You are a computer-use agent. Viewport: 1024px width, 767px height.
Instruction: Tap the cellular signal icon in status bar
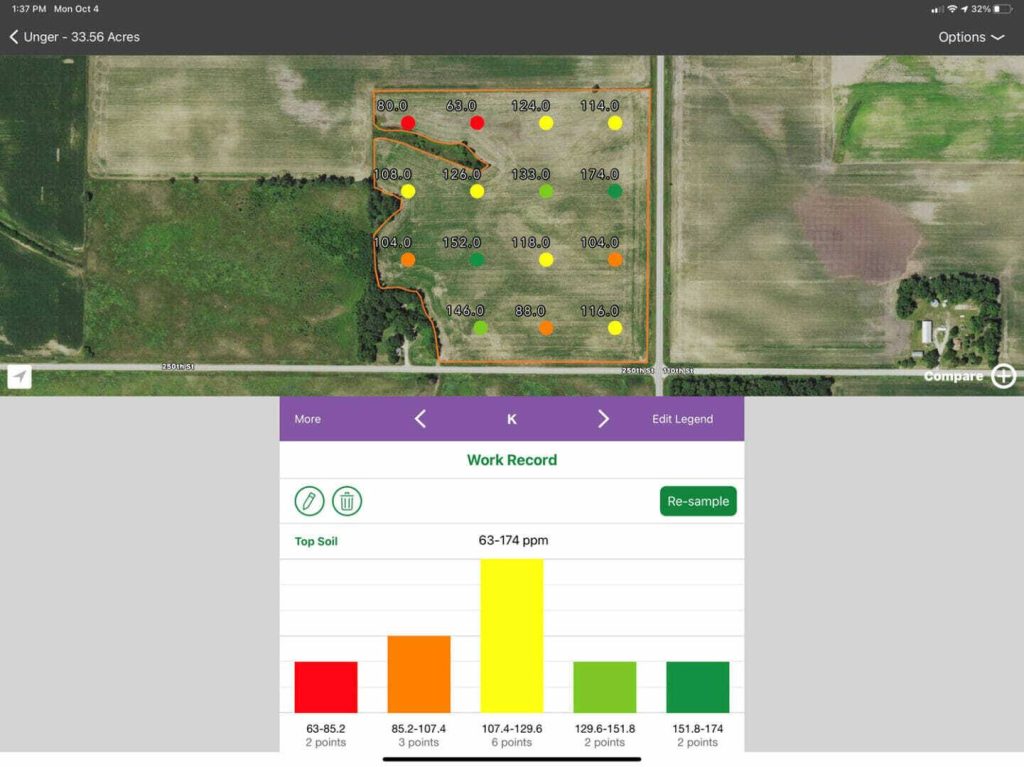[x=938, y=8]
